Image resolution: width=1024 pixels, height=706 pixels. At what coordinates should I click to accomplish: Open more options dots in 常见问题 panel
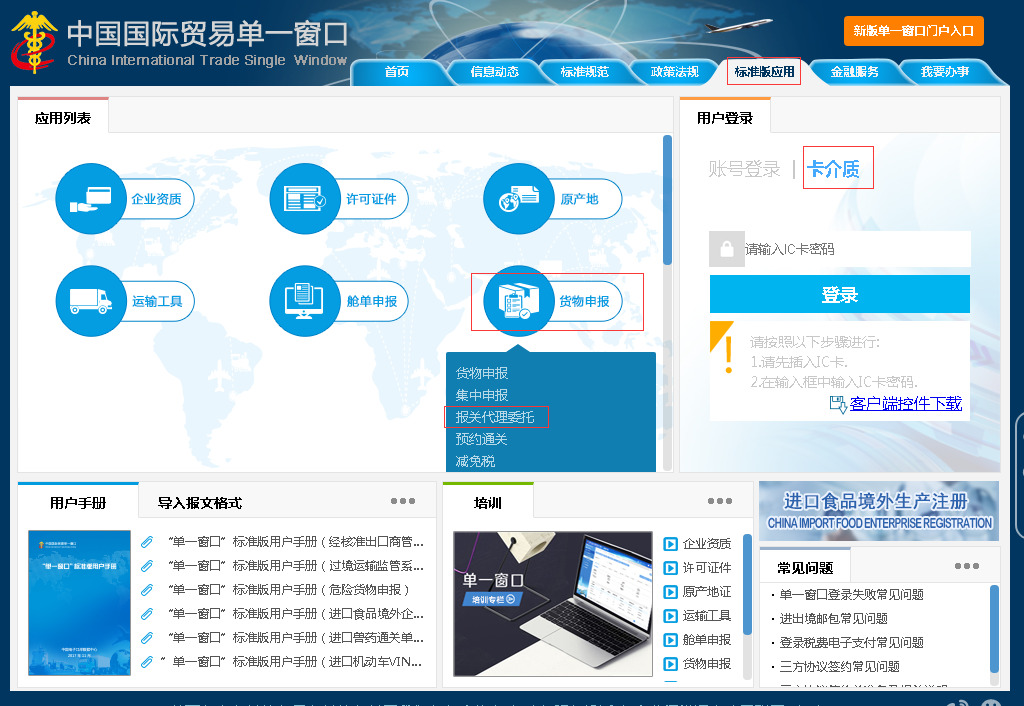tap(967, 566)
